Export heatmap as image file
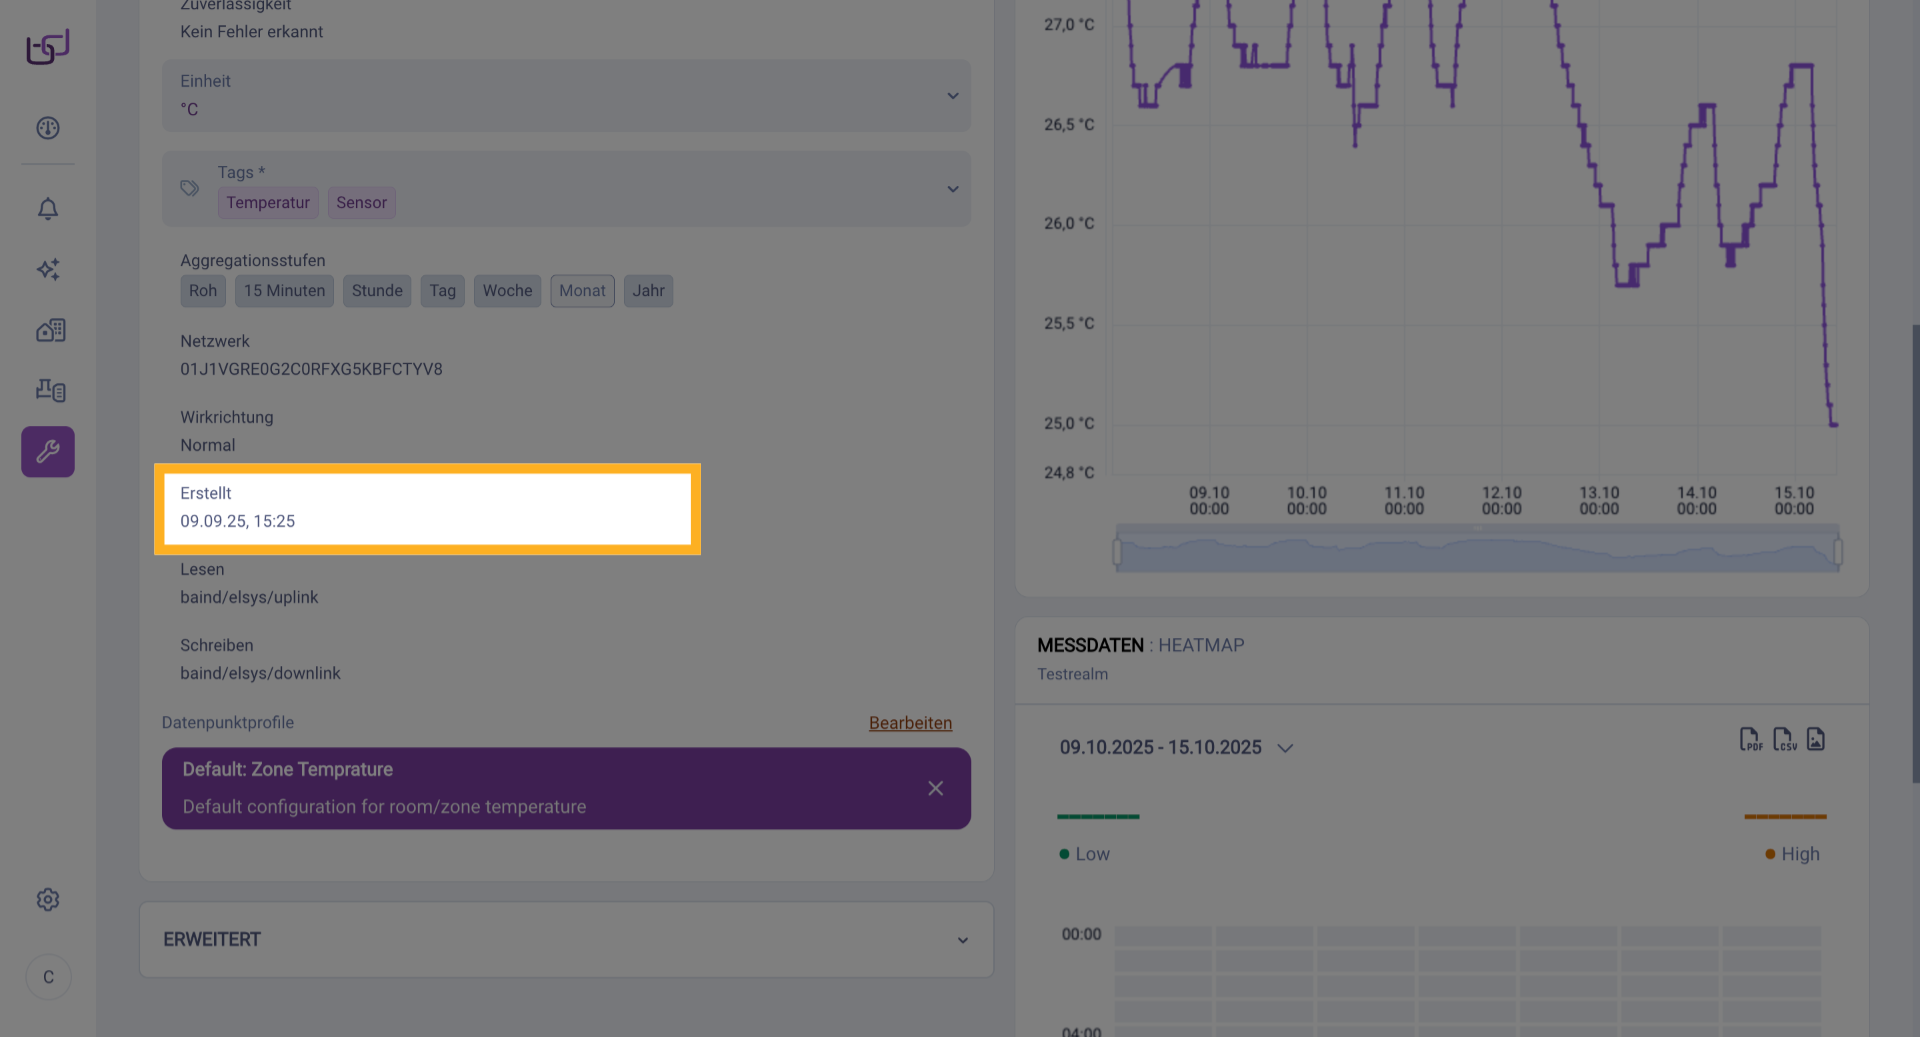Image resolution: width=1920 pixels, height=1037 pixels. coord(1816,740)
